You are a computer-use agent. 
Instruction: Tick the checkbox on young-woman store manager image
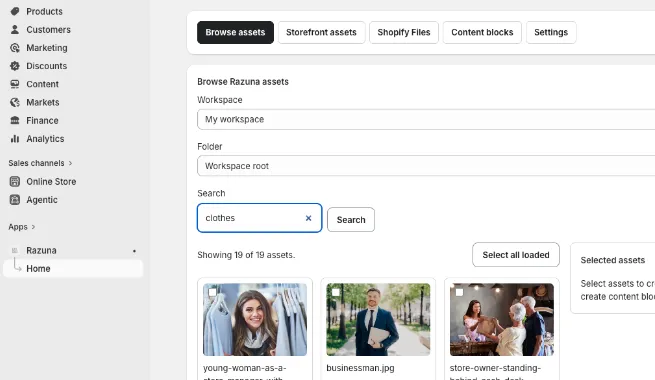[213, 292]
